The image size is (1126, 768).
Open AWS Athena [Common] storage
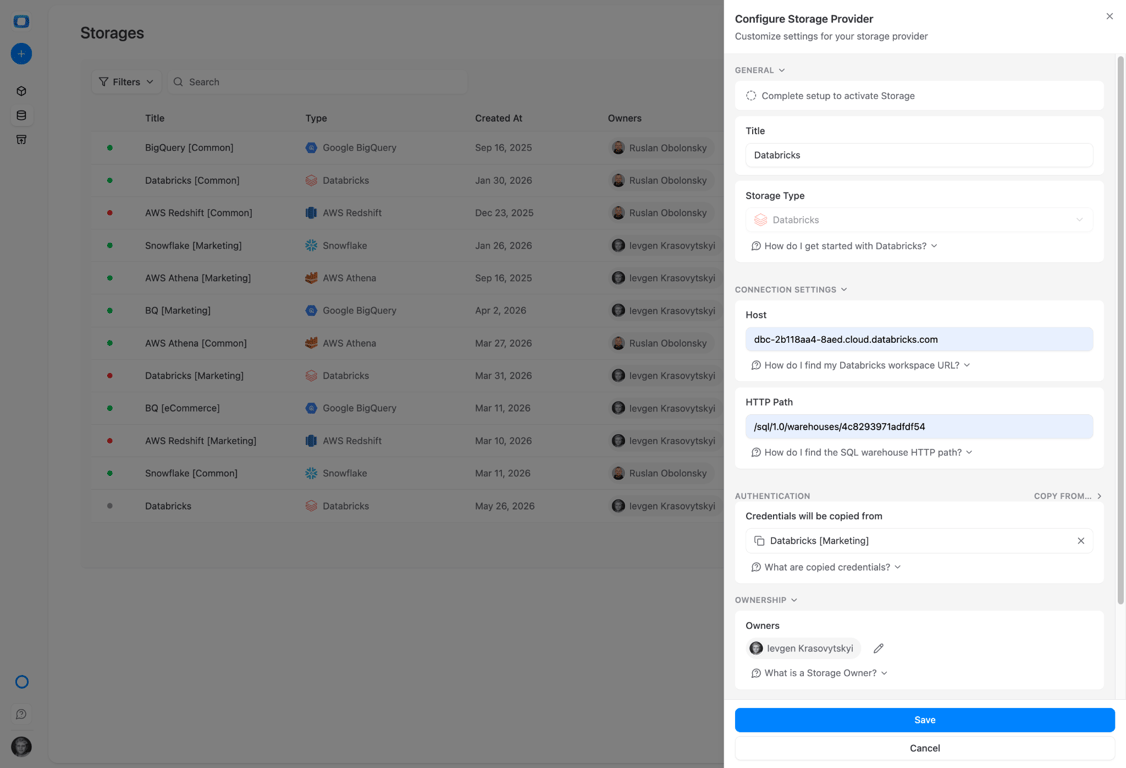click(x=195, y=343)
